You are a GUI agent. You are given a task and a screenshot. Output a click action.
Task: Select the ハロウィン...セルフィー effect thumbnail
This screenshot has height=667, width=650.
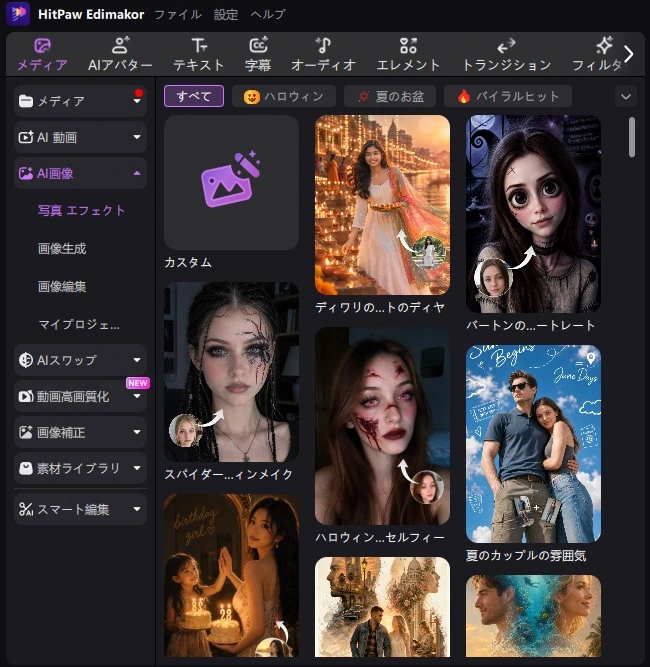[x=382, y=426]
